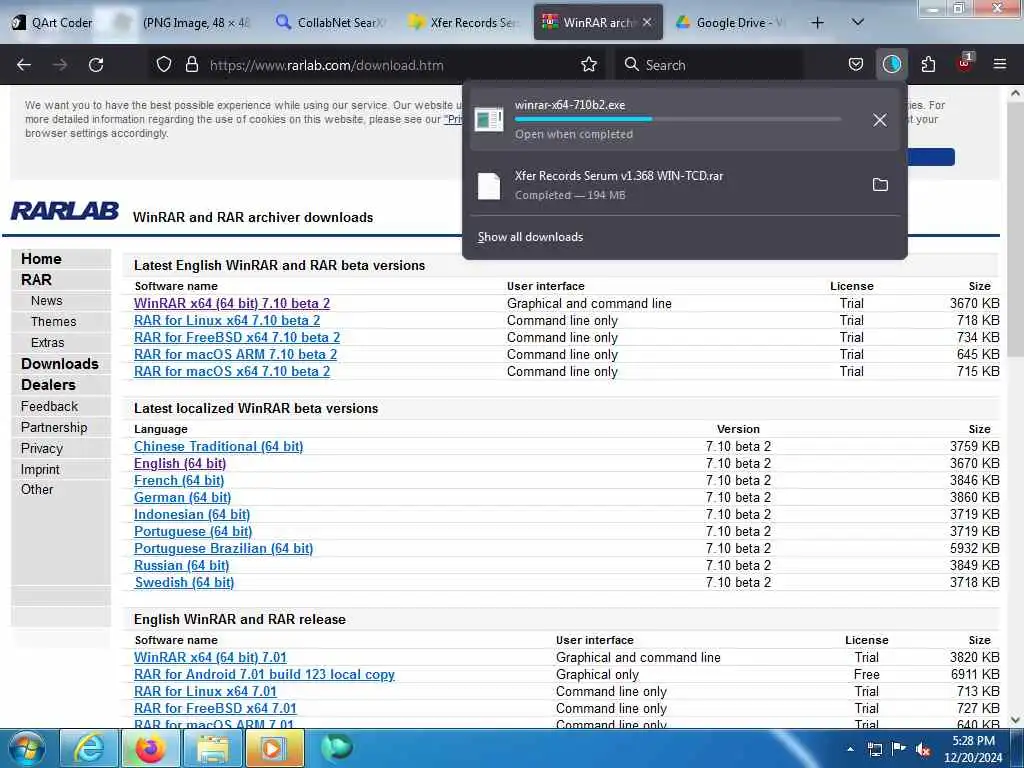Image resolution: width=1024 pixels, height=768 pixels.
Task: Open a new browser tab
Action: pos(817,23)
